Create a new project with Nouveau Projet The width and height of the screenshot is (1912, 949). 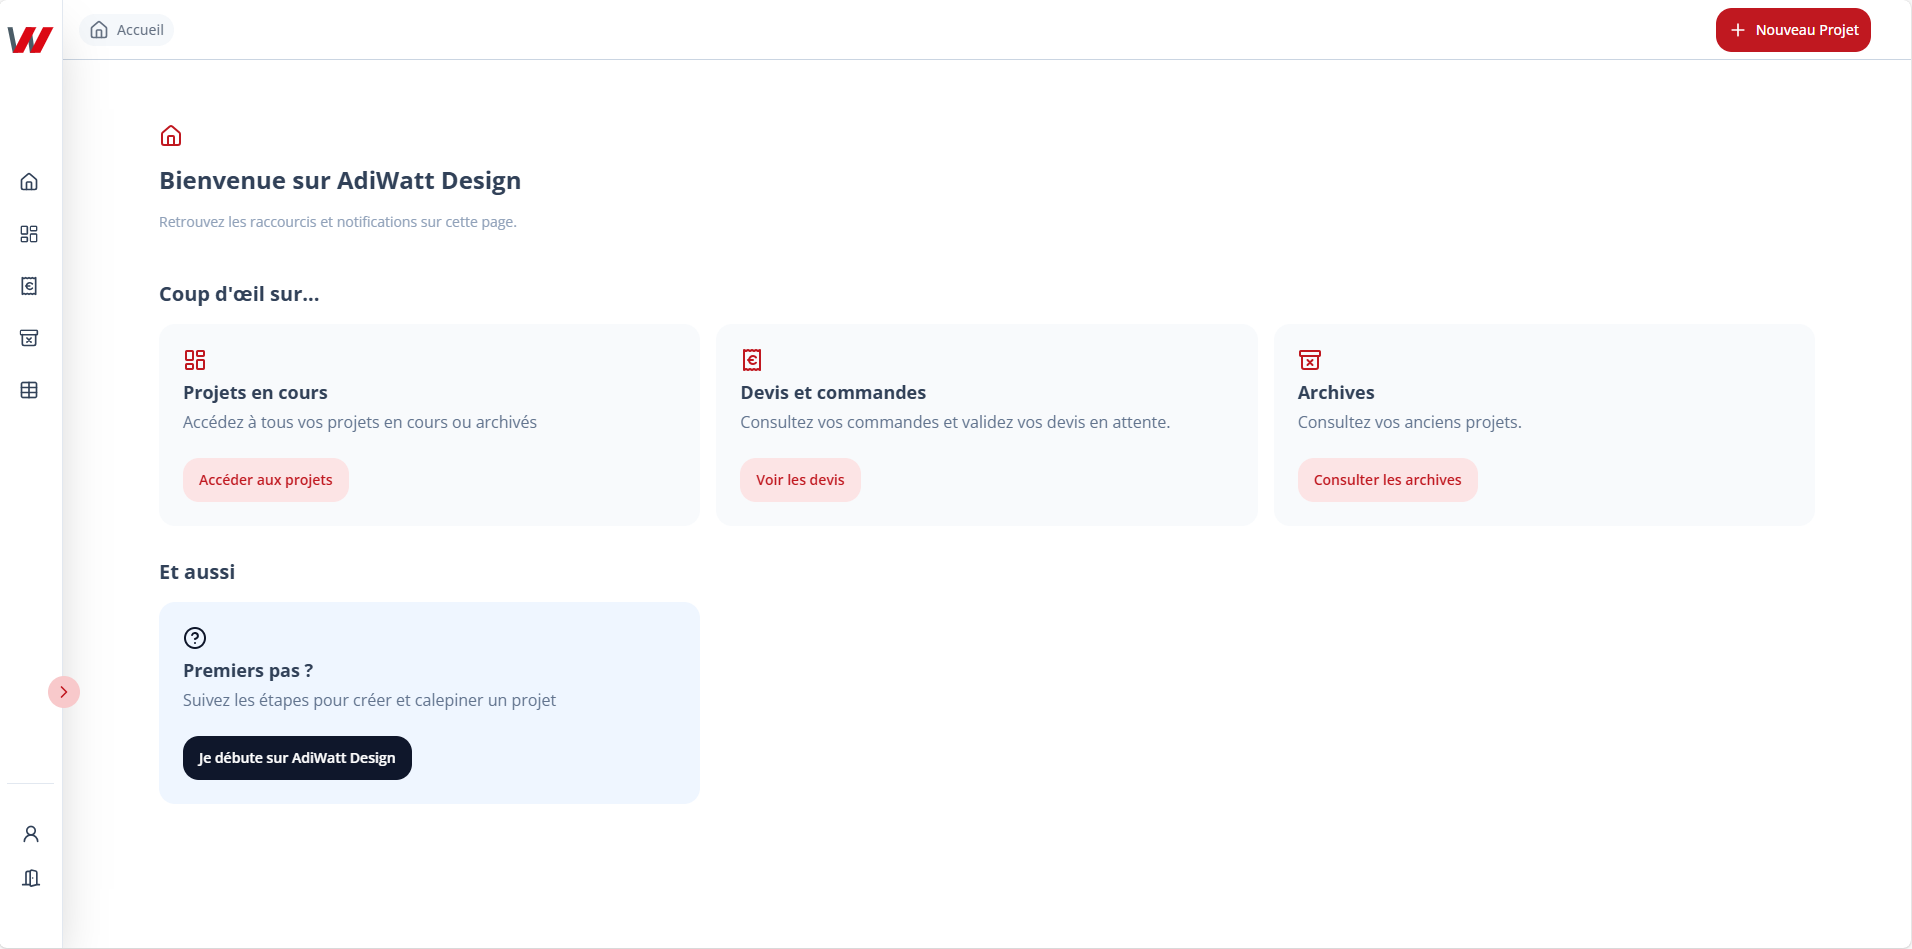[1793, 30]
